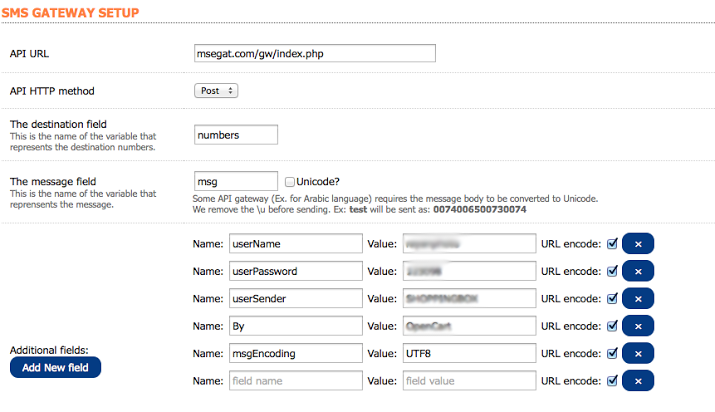Click the message field input box

click(236, 181)
